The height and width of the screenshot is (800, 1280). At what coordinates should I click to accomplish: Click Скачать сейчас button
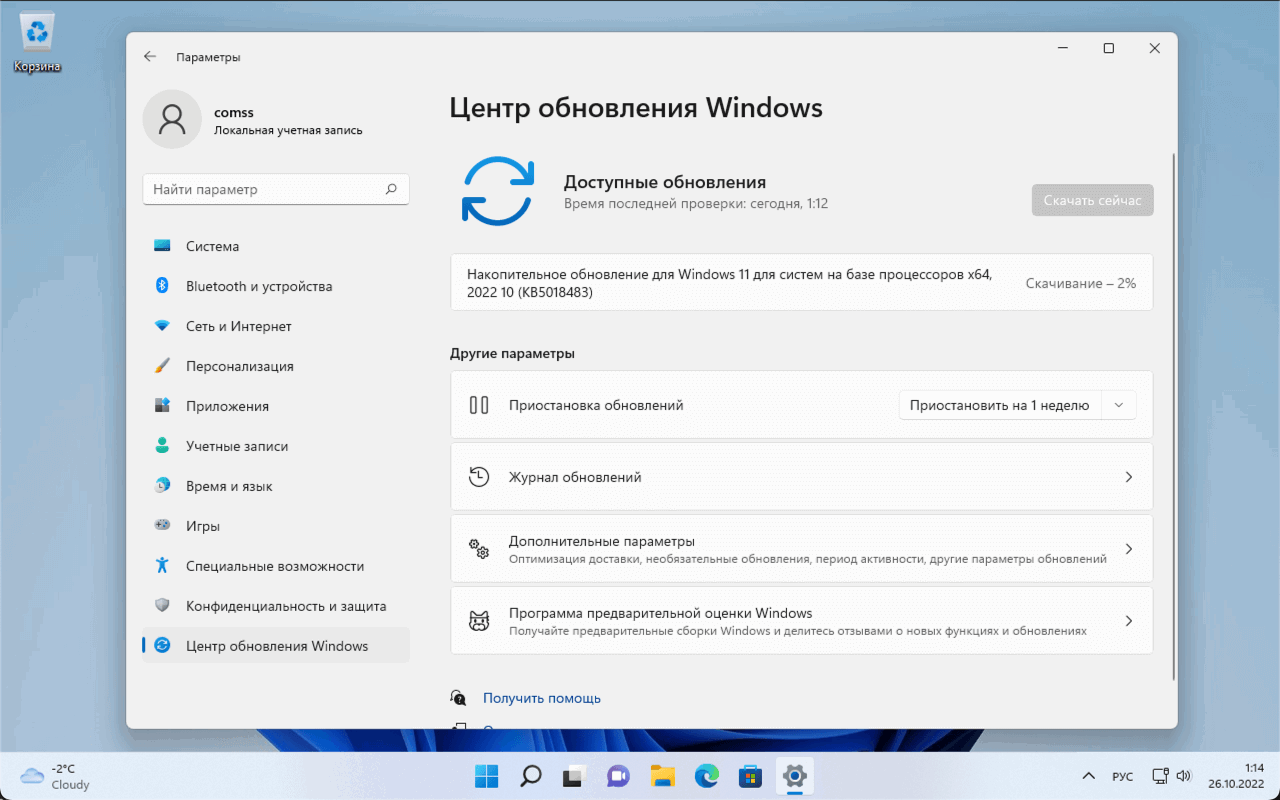tap(1093, 200)
